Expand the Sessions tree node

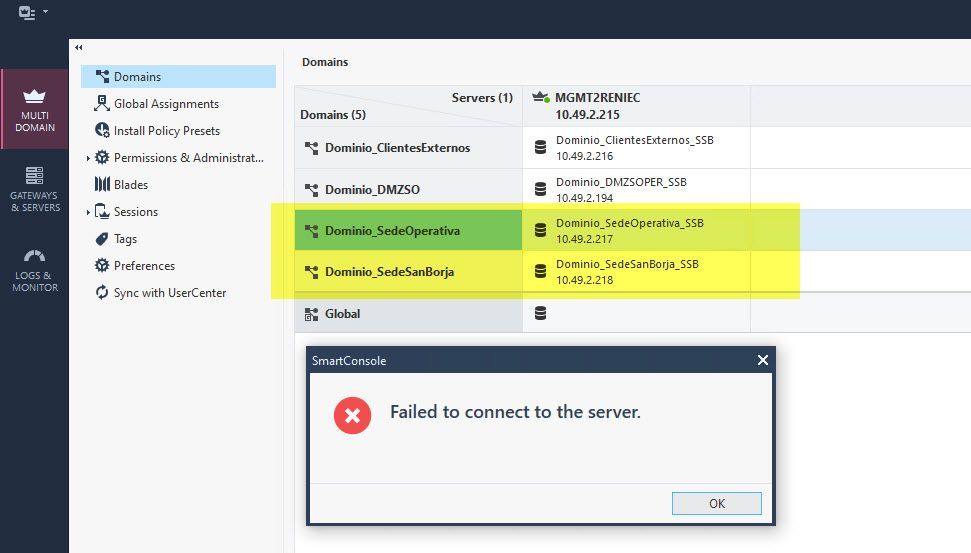[x=88, y=212]
